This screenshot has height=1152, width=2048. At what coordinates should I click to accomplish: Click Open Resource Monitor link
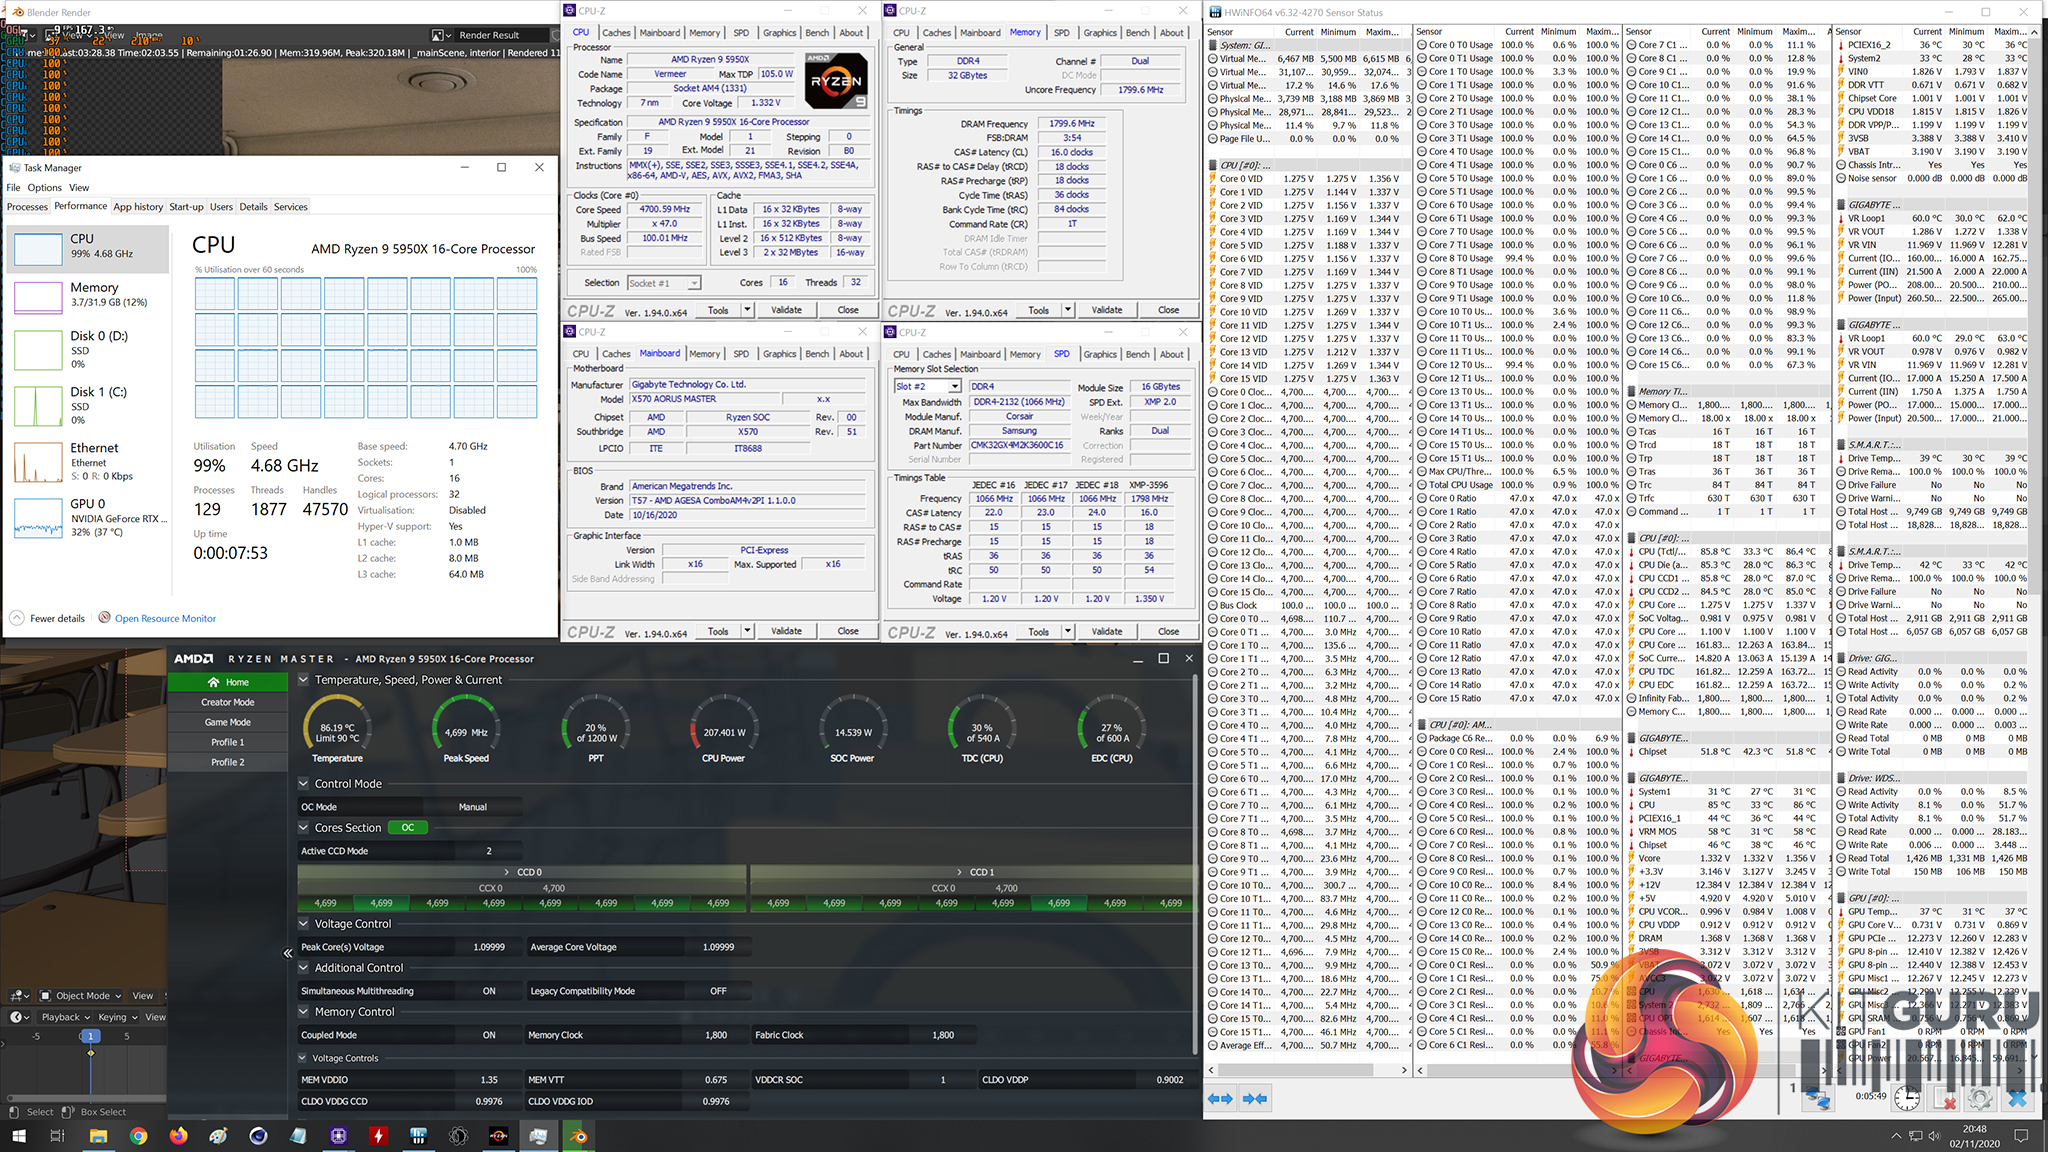165,618
